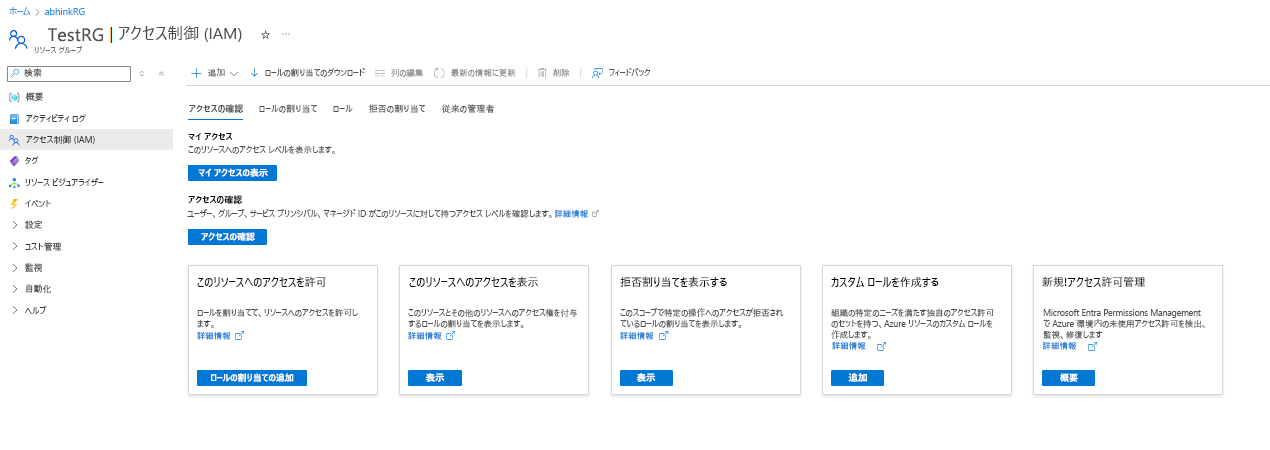
Task: Click 概要 button in 新規!アクセス許可管理 card
Action: pyautogui.click(x=1069, y=378)
